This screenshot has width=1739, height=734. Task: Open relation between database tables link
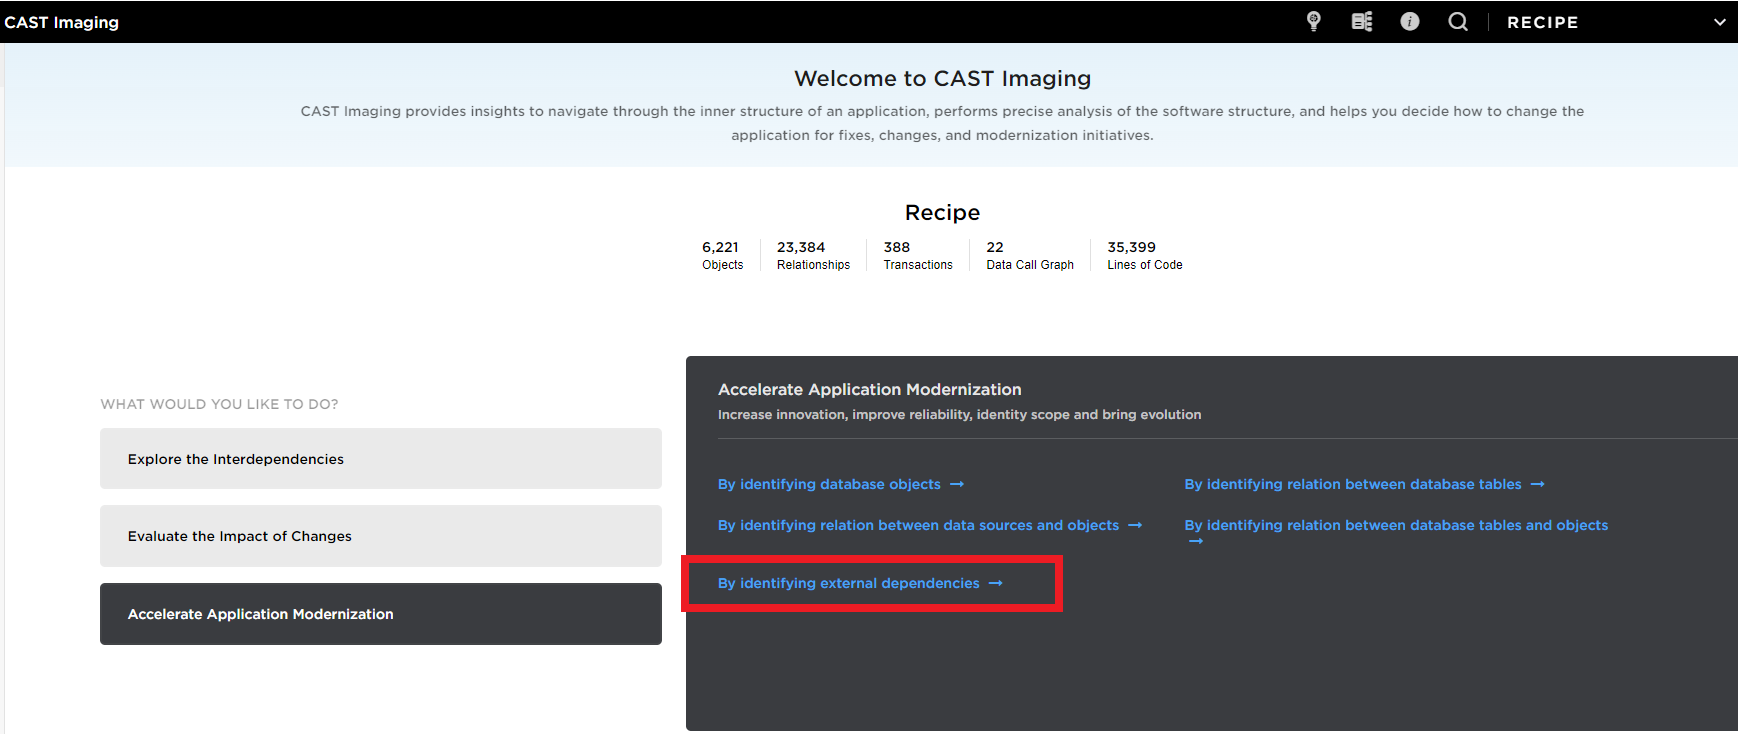point(1353,484)
